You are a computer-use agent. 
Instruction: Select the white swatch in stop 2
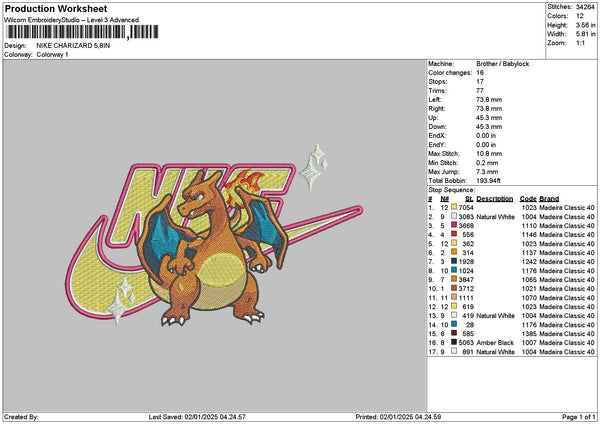pyautogui.click(x=455, y=217)
